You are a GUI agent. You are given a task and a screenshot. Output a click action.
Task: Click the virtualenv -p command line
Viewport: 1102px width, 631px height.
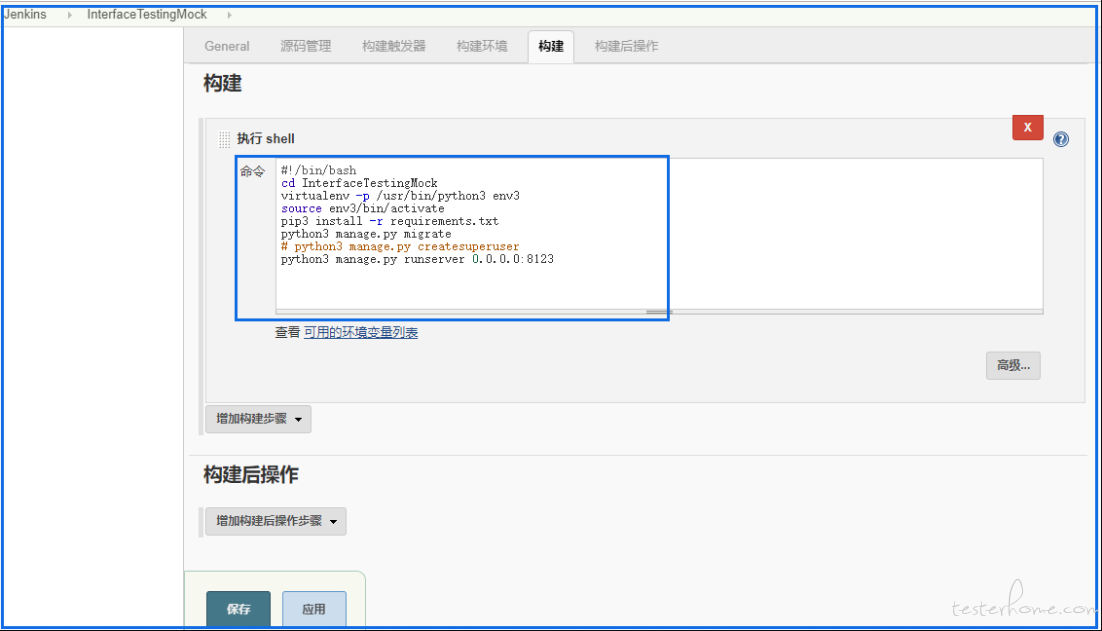pyautogui.click(x=400, y=196)
